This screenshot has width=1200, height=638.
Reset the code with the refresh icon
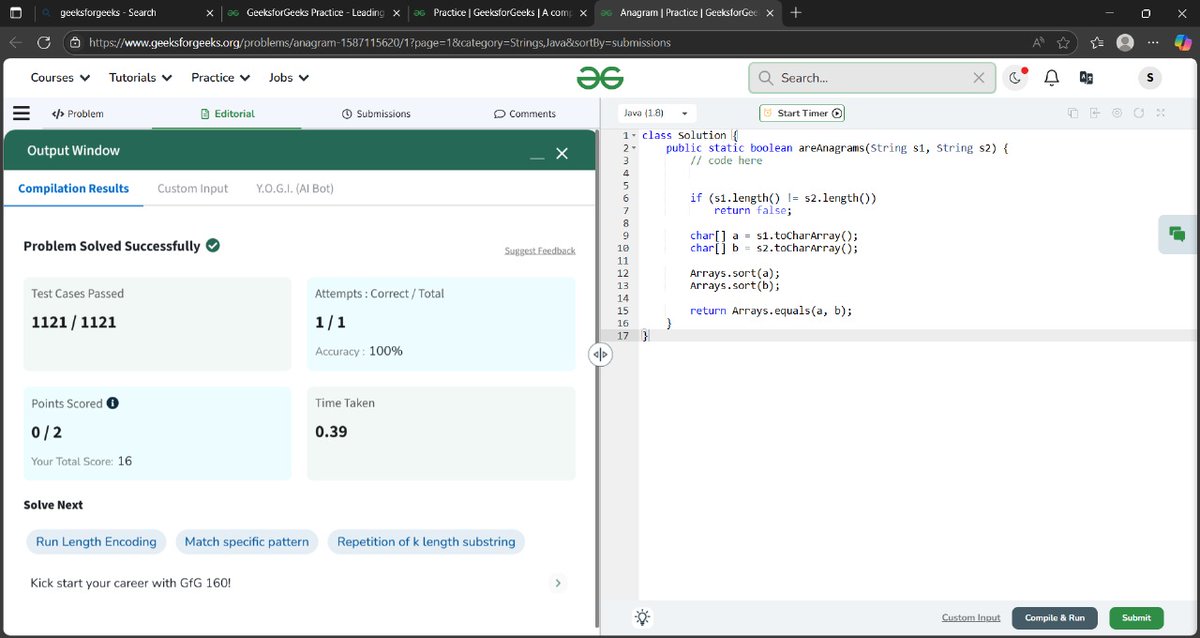(x=1139, y=113)
